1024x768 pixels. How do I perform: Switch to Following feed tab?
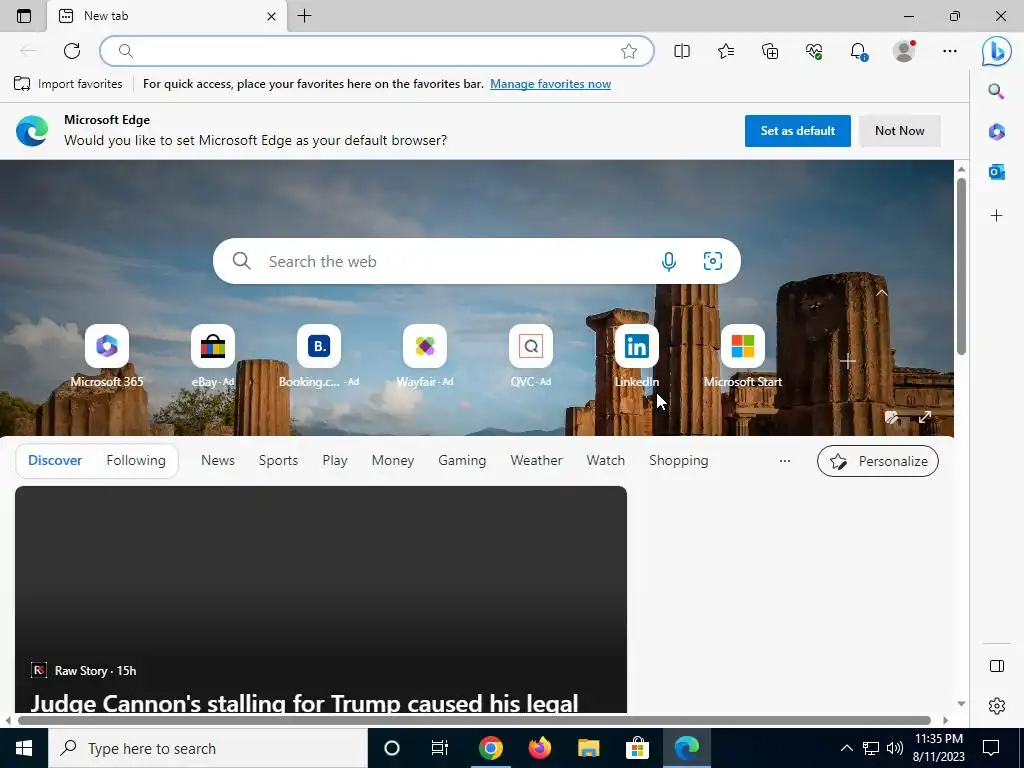tap(136, 460)
